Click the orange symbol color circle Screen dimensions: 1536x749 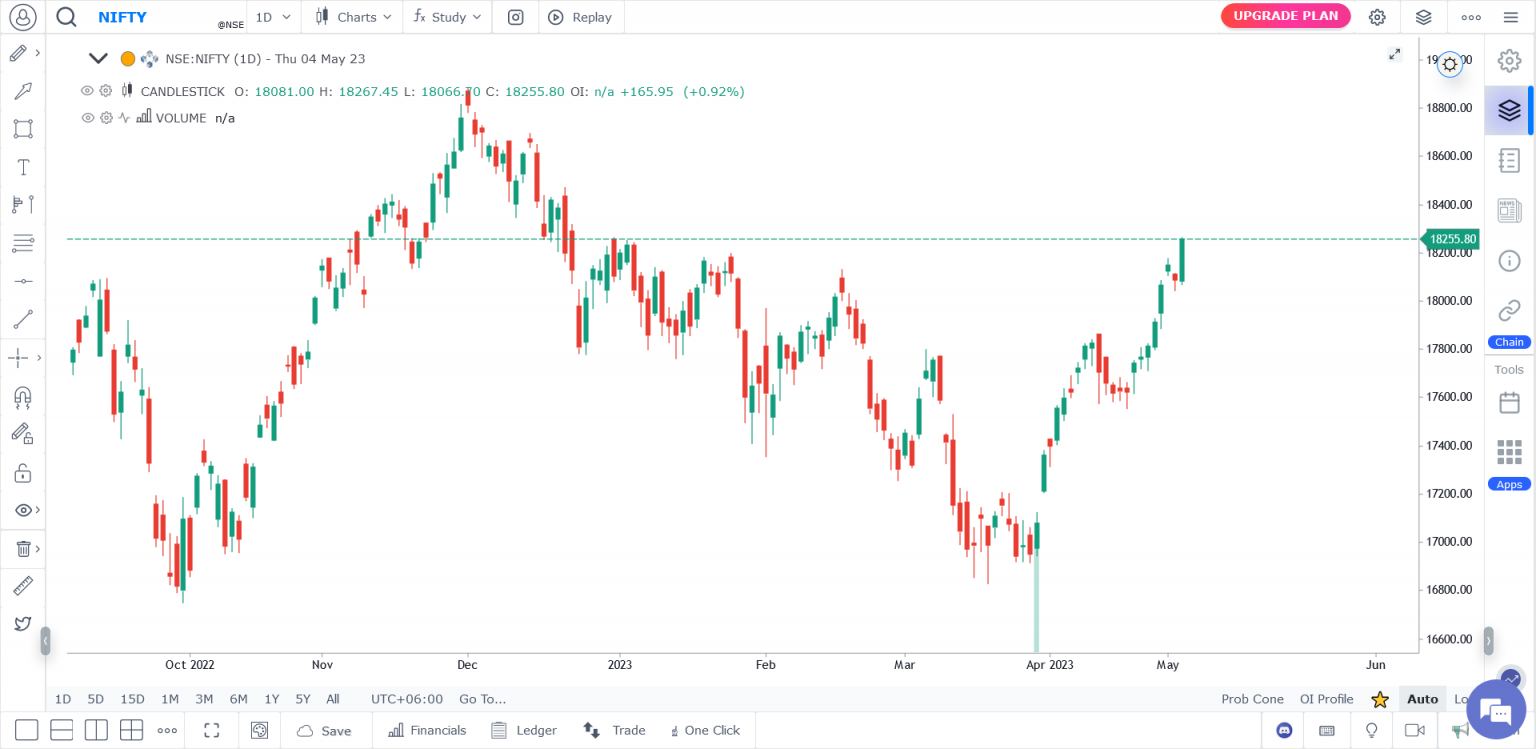point(128,59)
